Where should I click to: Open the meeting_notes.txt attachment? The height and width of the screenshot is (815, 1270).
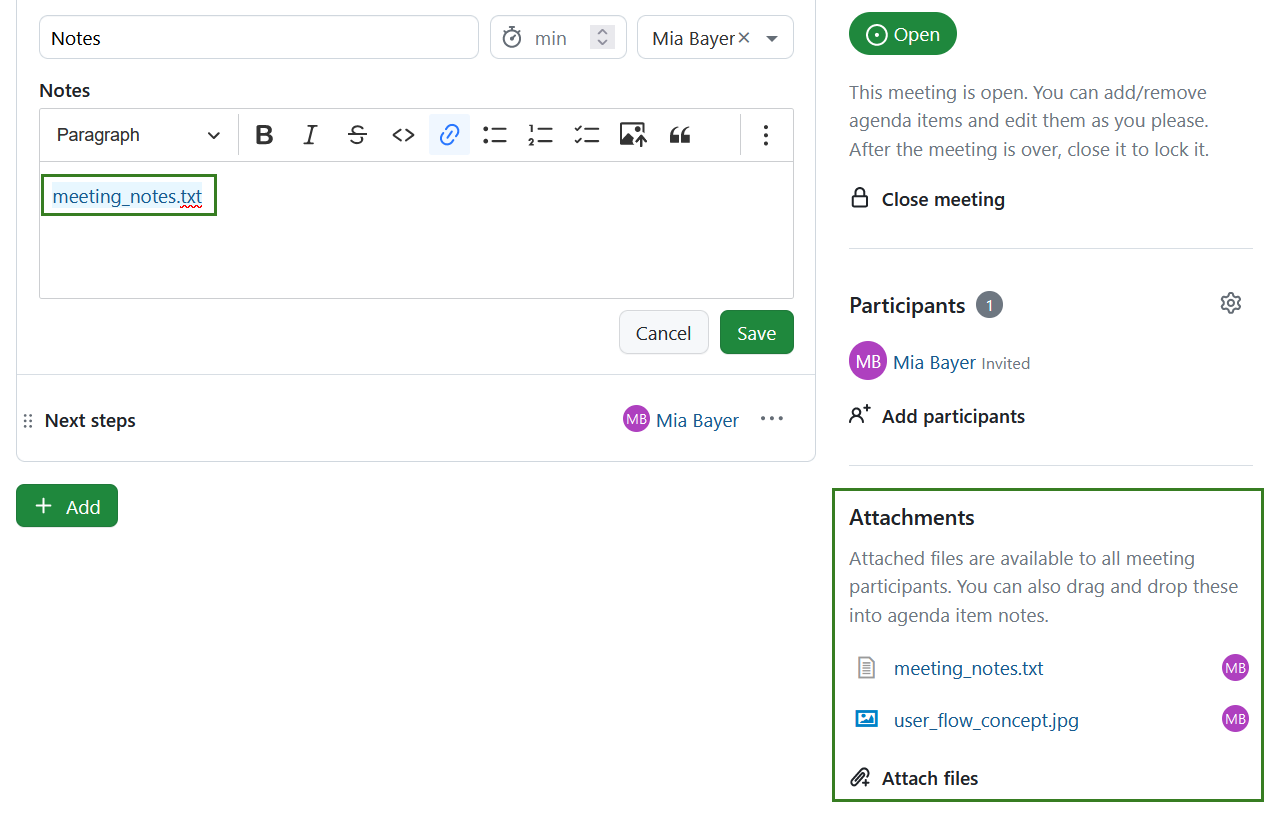968,668
